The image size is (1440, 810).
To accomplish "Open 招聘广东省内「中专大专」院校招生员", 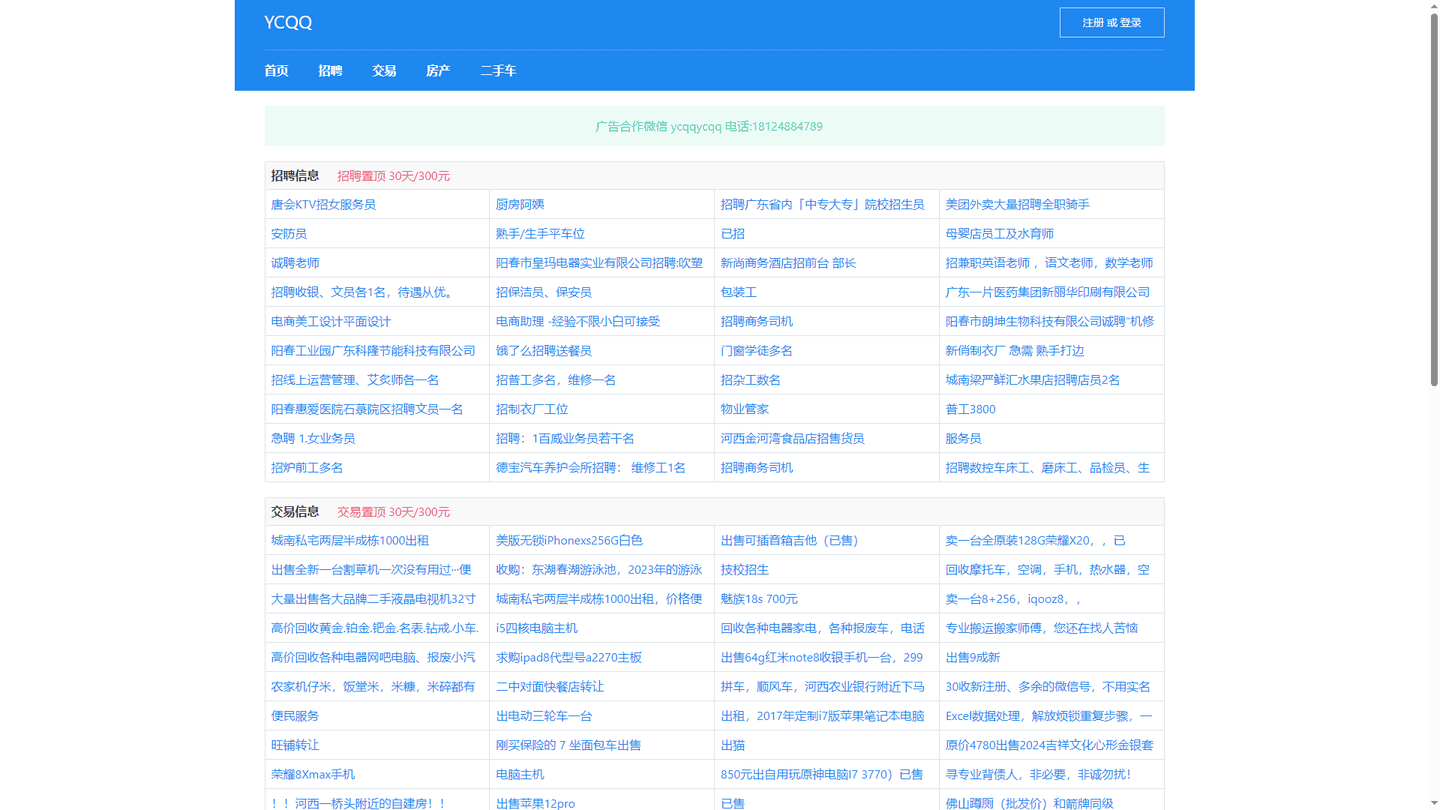I will (x=822, y=204).
